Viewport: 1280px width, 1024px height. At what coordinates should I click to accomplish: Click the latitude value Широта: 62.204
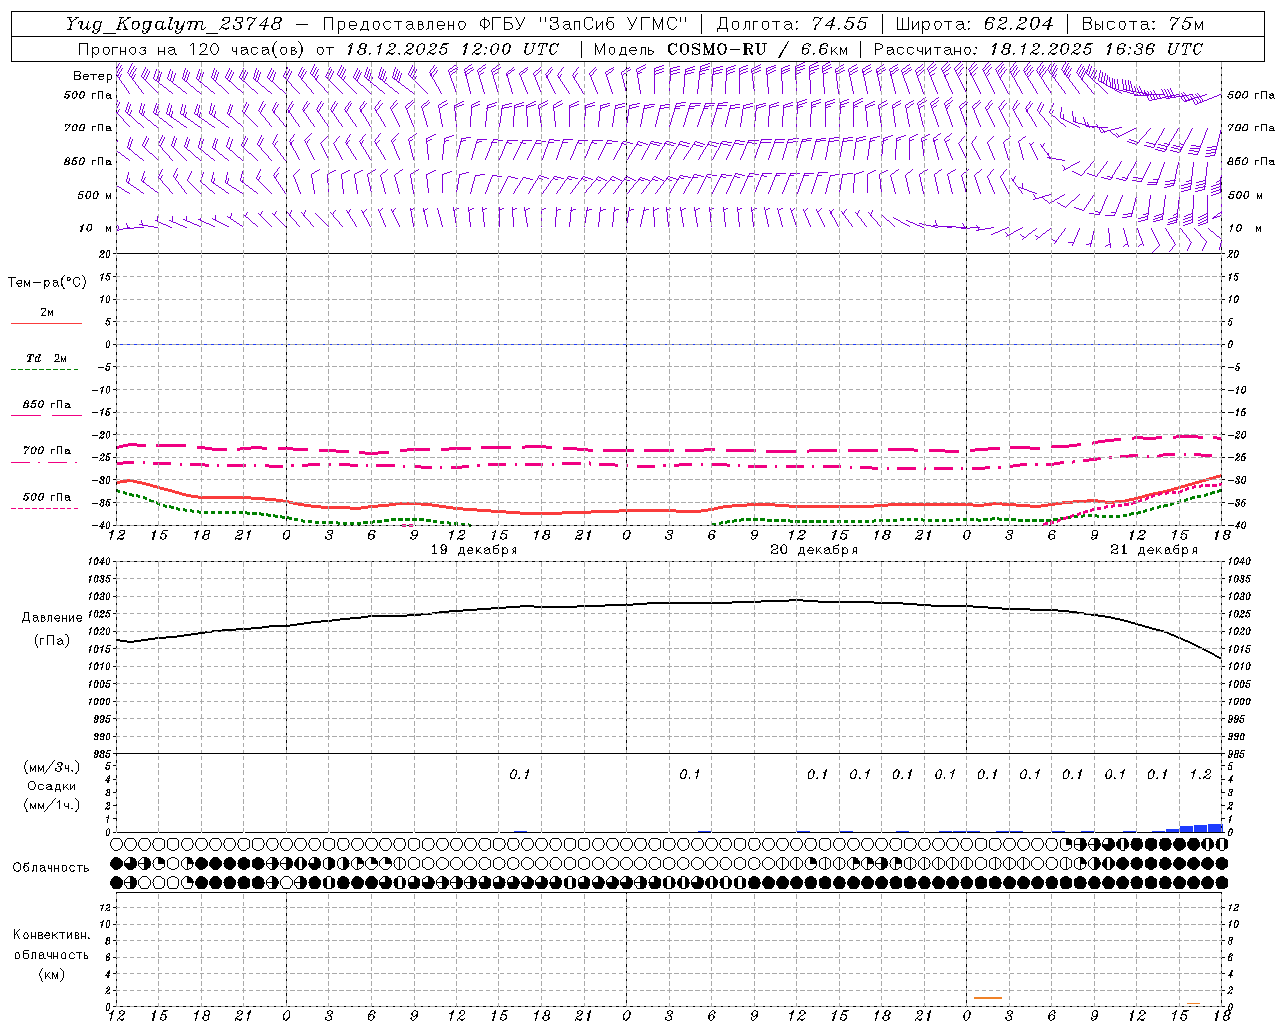pyautogui.click(x=974, y=23)
